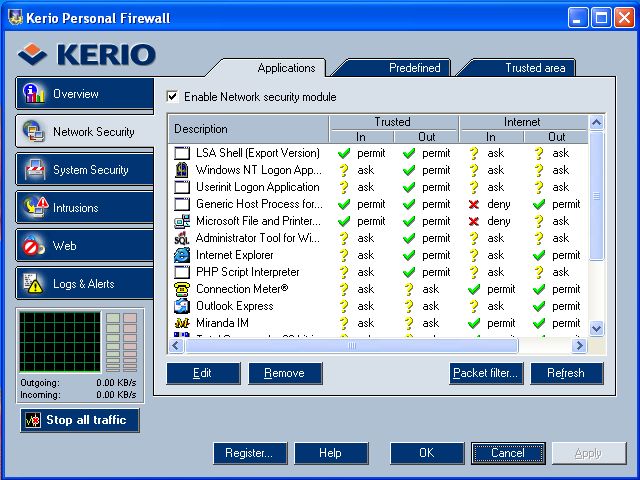
Task: Open the Overview section icon
Action: click(34, 93)
